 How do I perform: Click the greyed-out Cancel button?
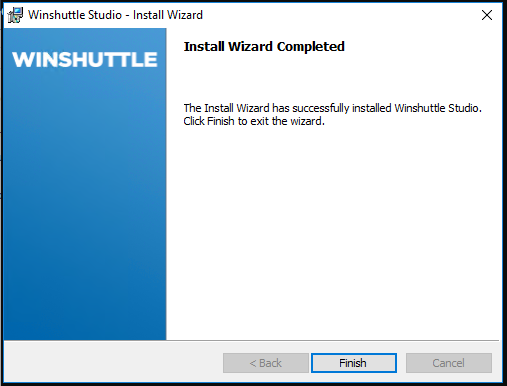[449, 363]
